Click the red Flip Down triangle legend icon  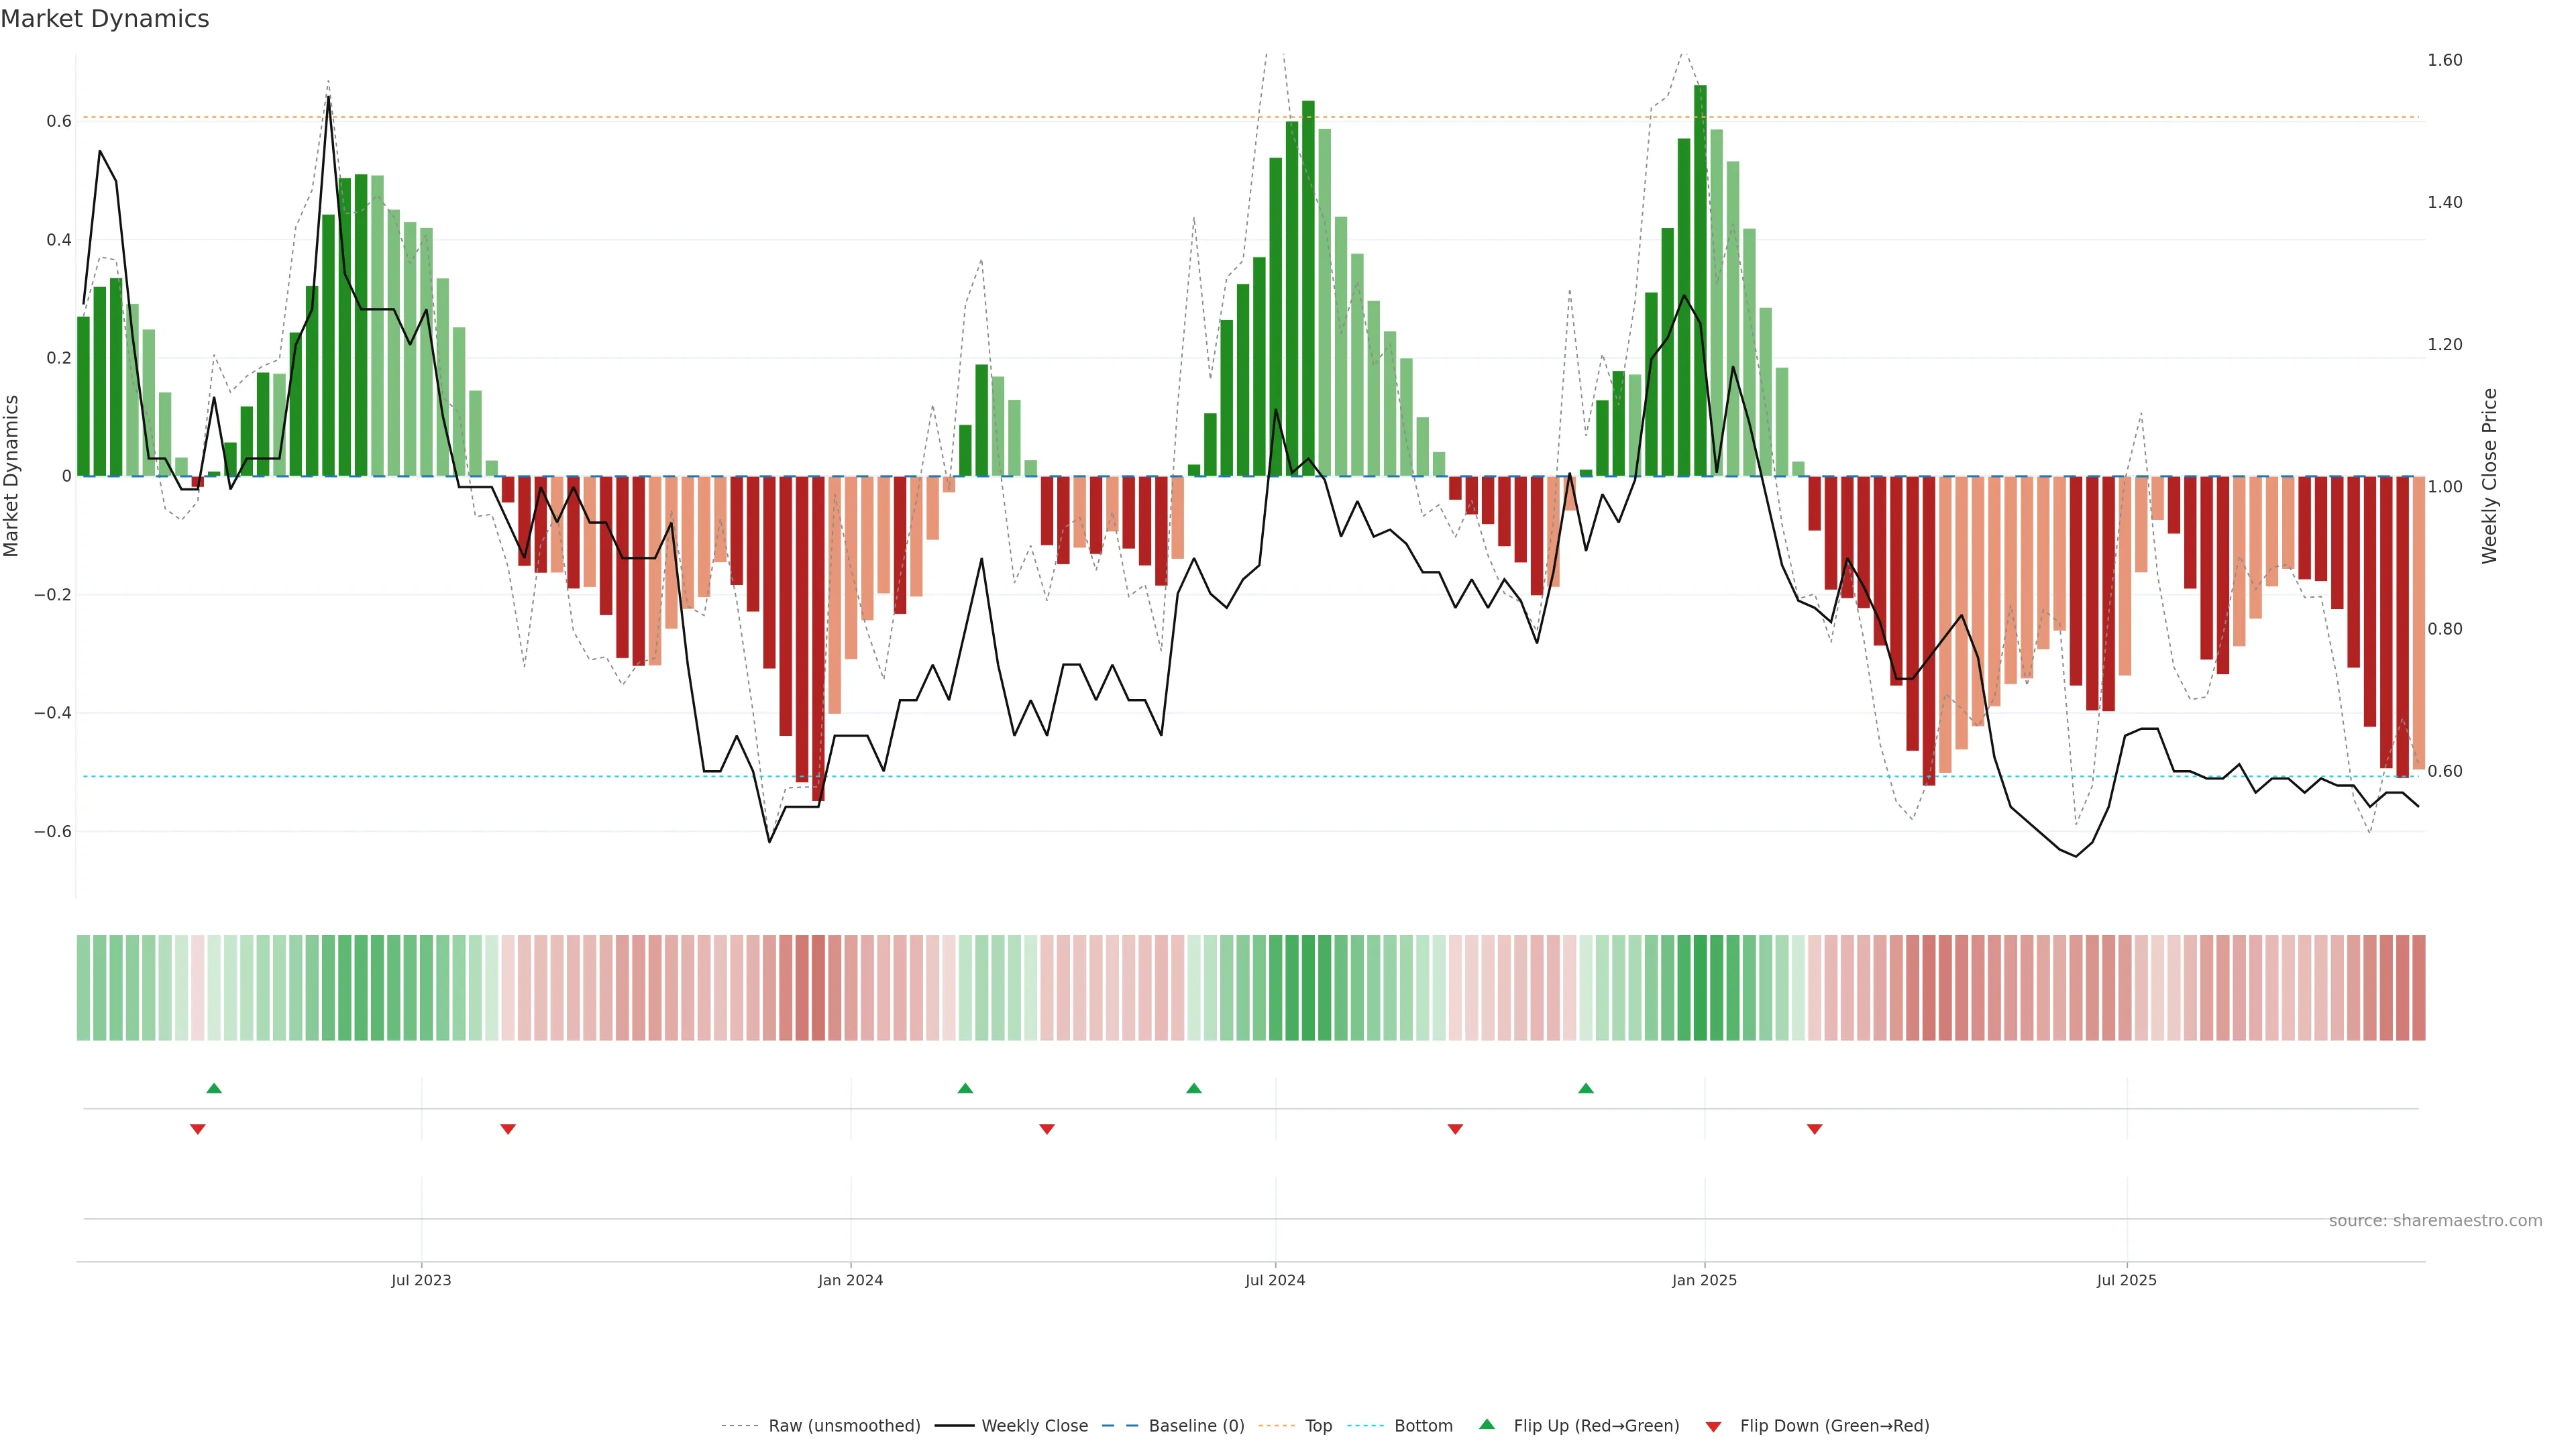click(1713, 1426)
